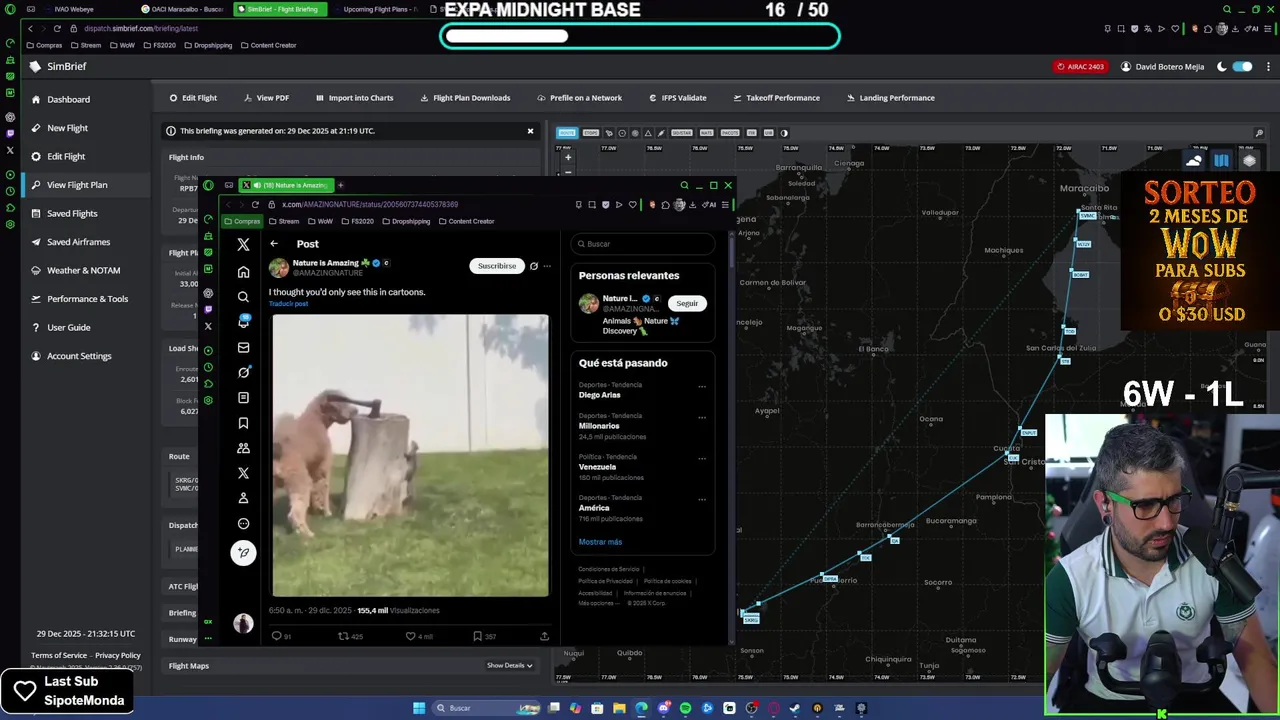Share the post via upload icon

[544, 636]
